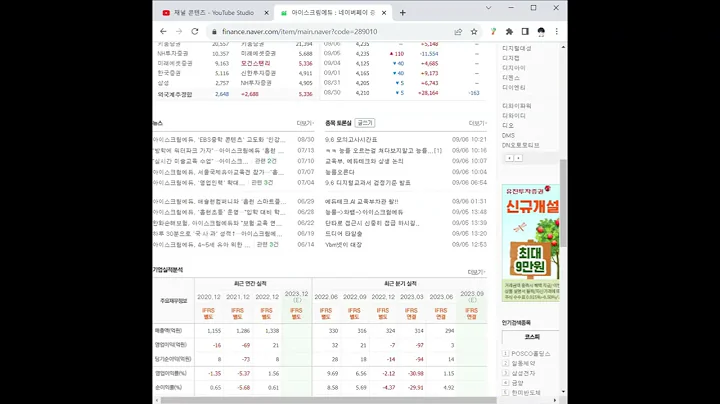This screenshot has width=720, height=404.
Task: Open 더보기 for 기업실적분석
Action: [x=476, y=272]
